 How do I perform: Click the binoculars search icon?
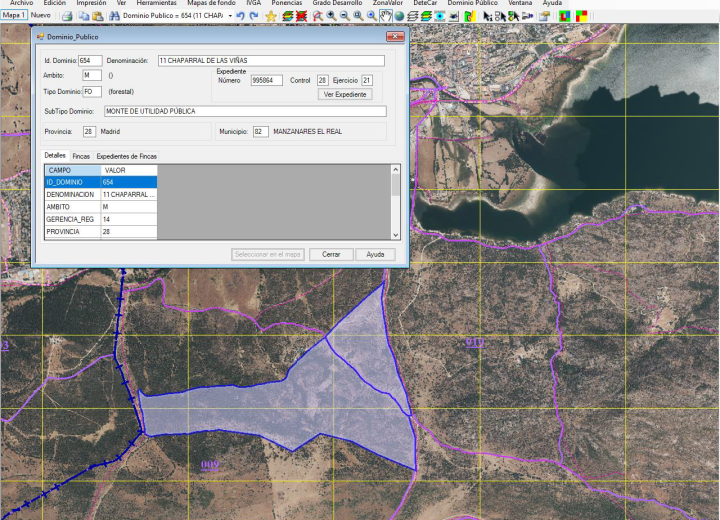114,17
